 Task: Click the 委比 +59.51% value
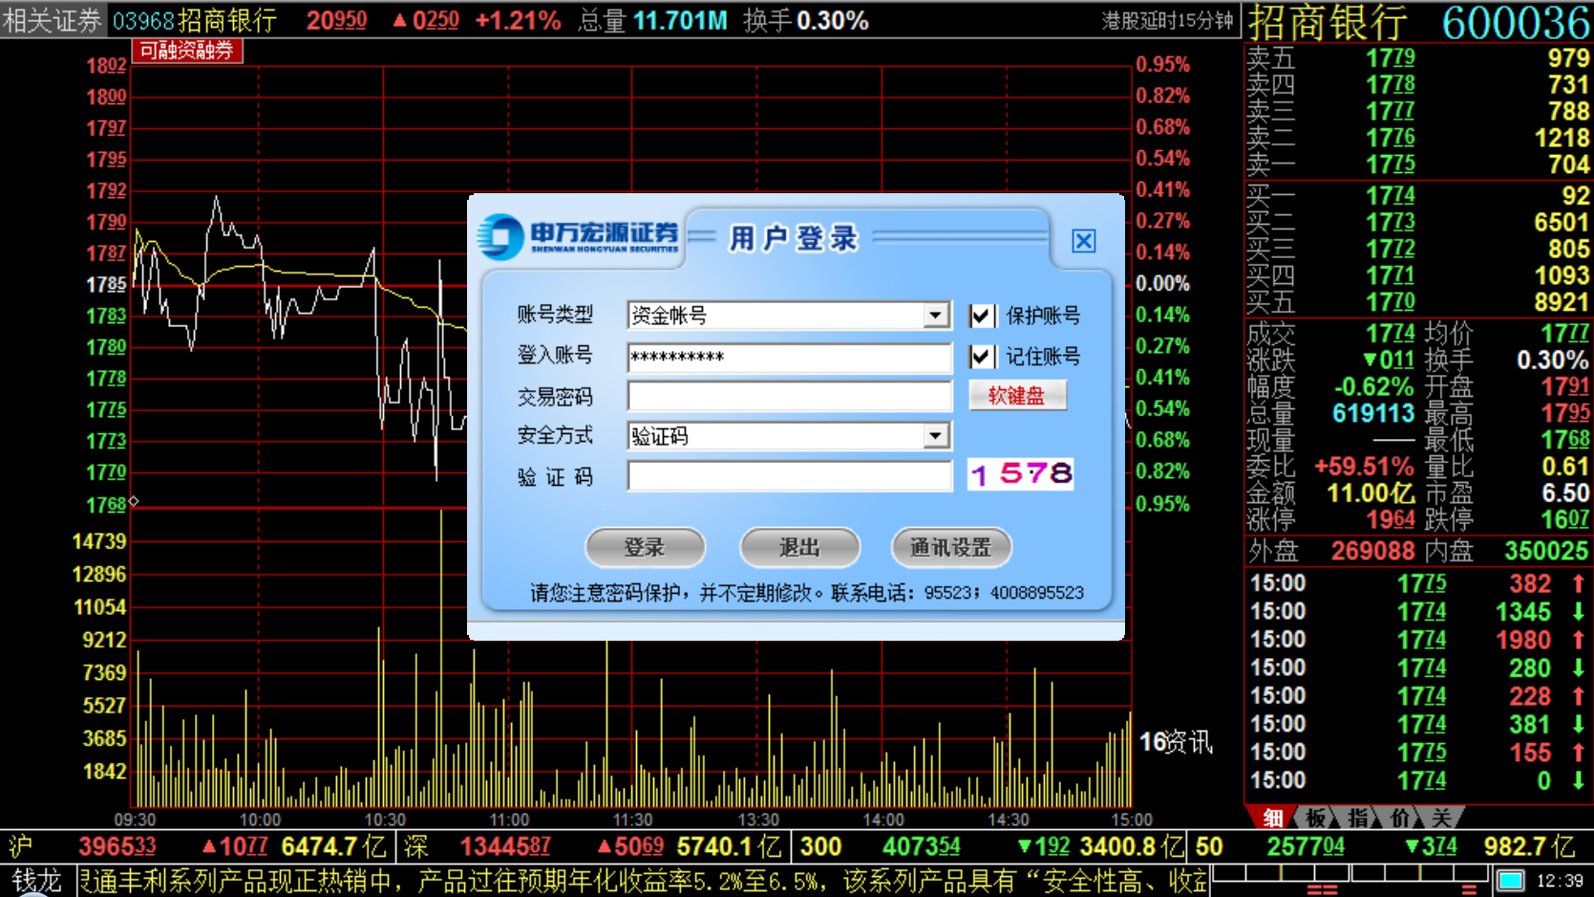click(x=1364, y=467)
